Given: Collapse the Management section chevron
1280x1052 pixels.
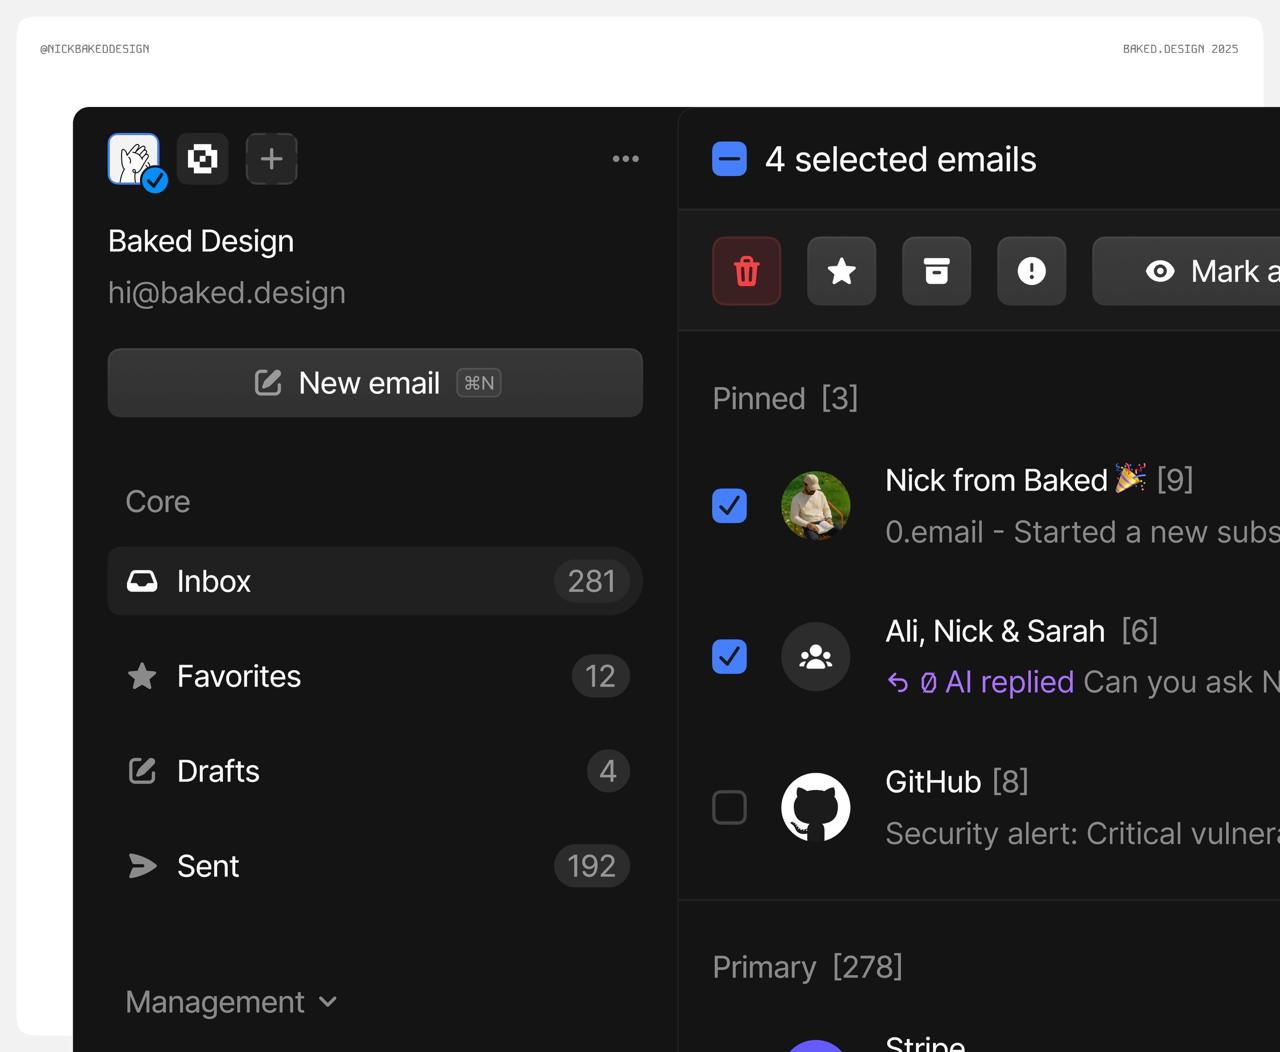Looking at the screenshot, I should tap(328, 1002).
